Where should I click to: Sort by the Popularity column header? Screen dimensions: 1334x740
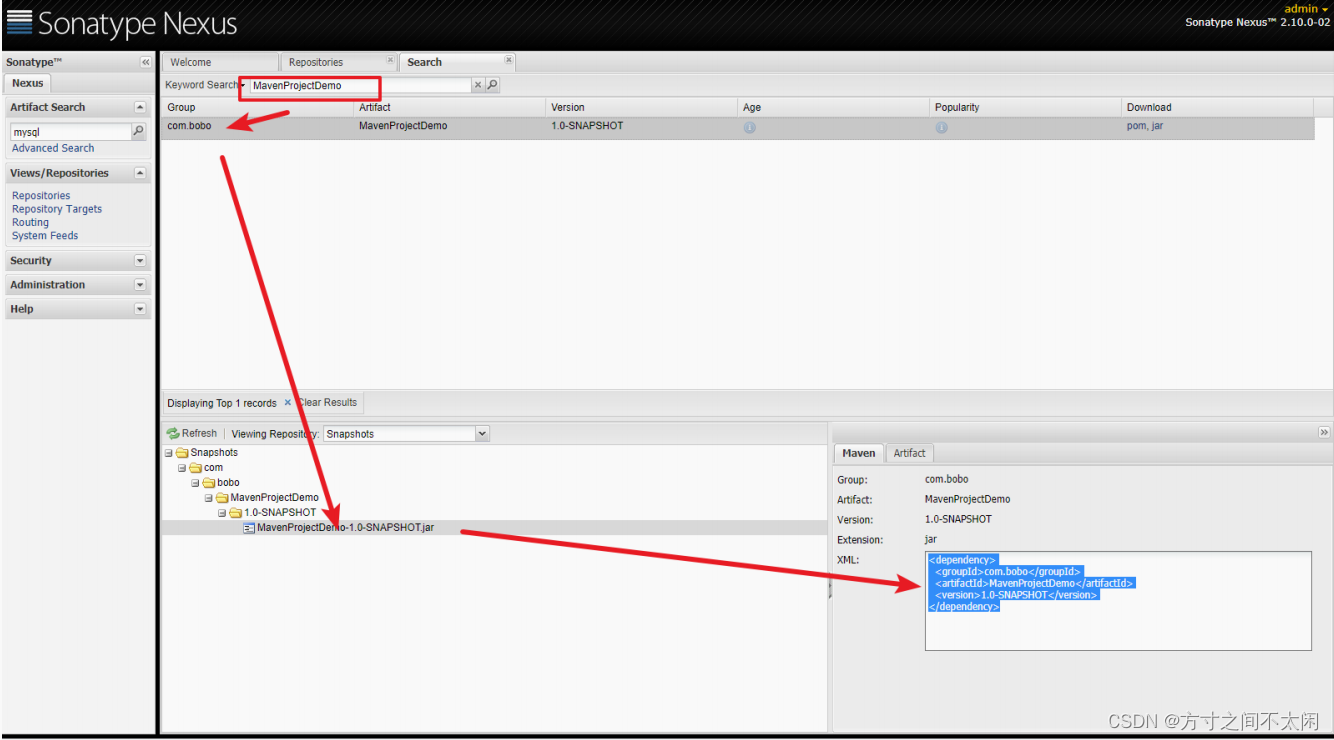(1026, 107)
